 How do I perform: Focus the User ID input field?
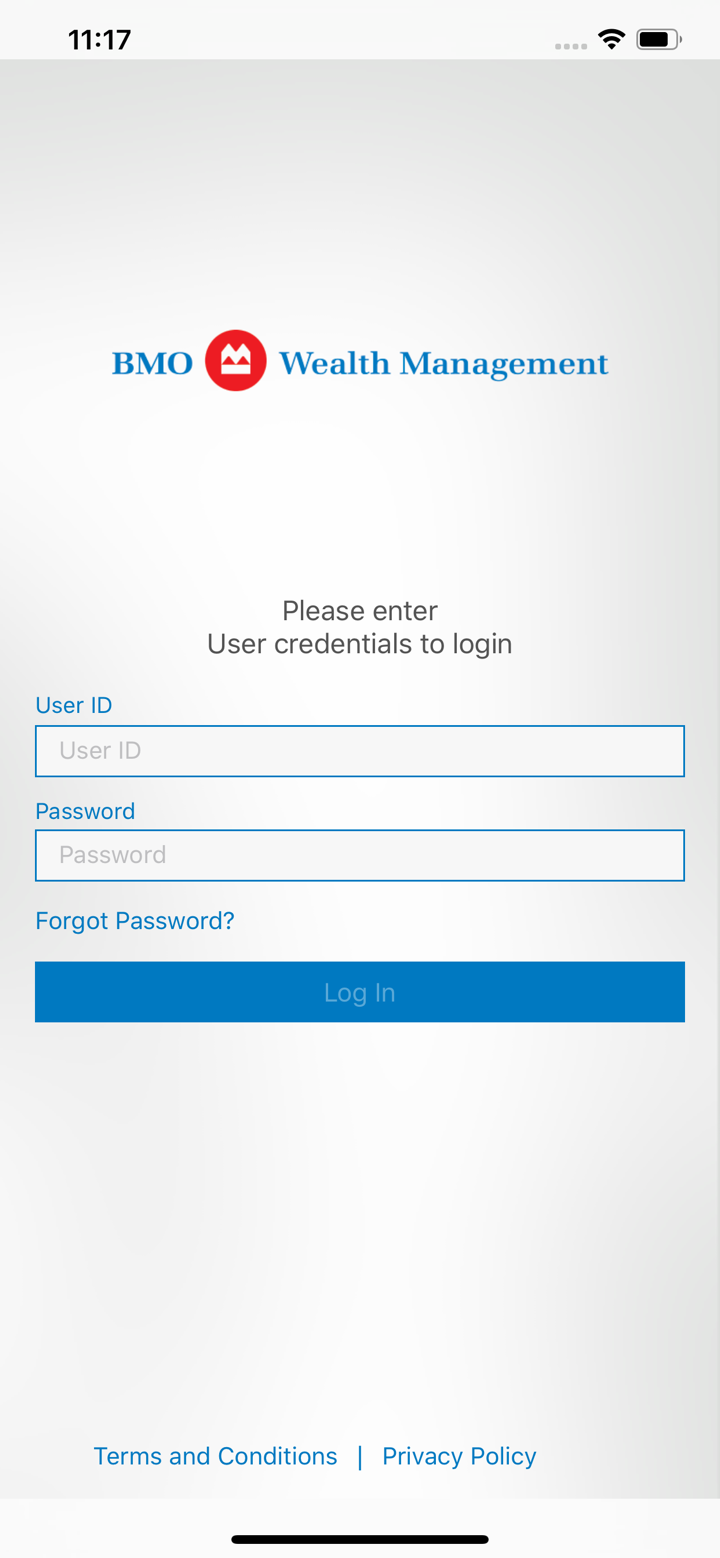tap(360, 751)
